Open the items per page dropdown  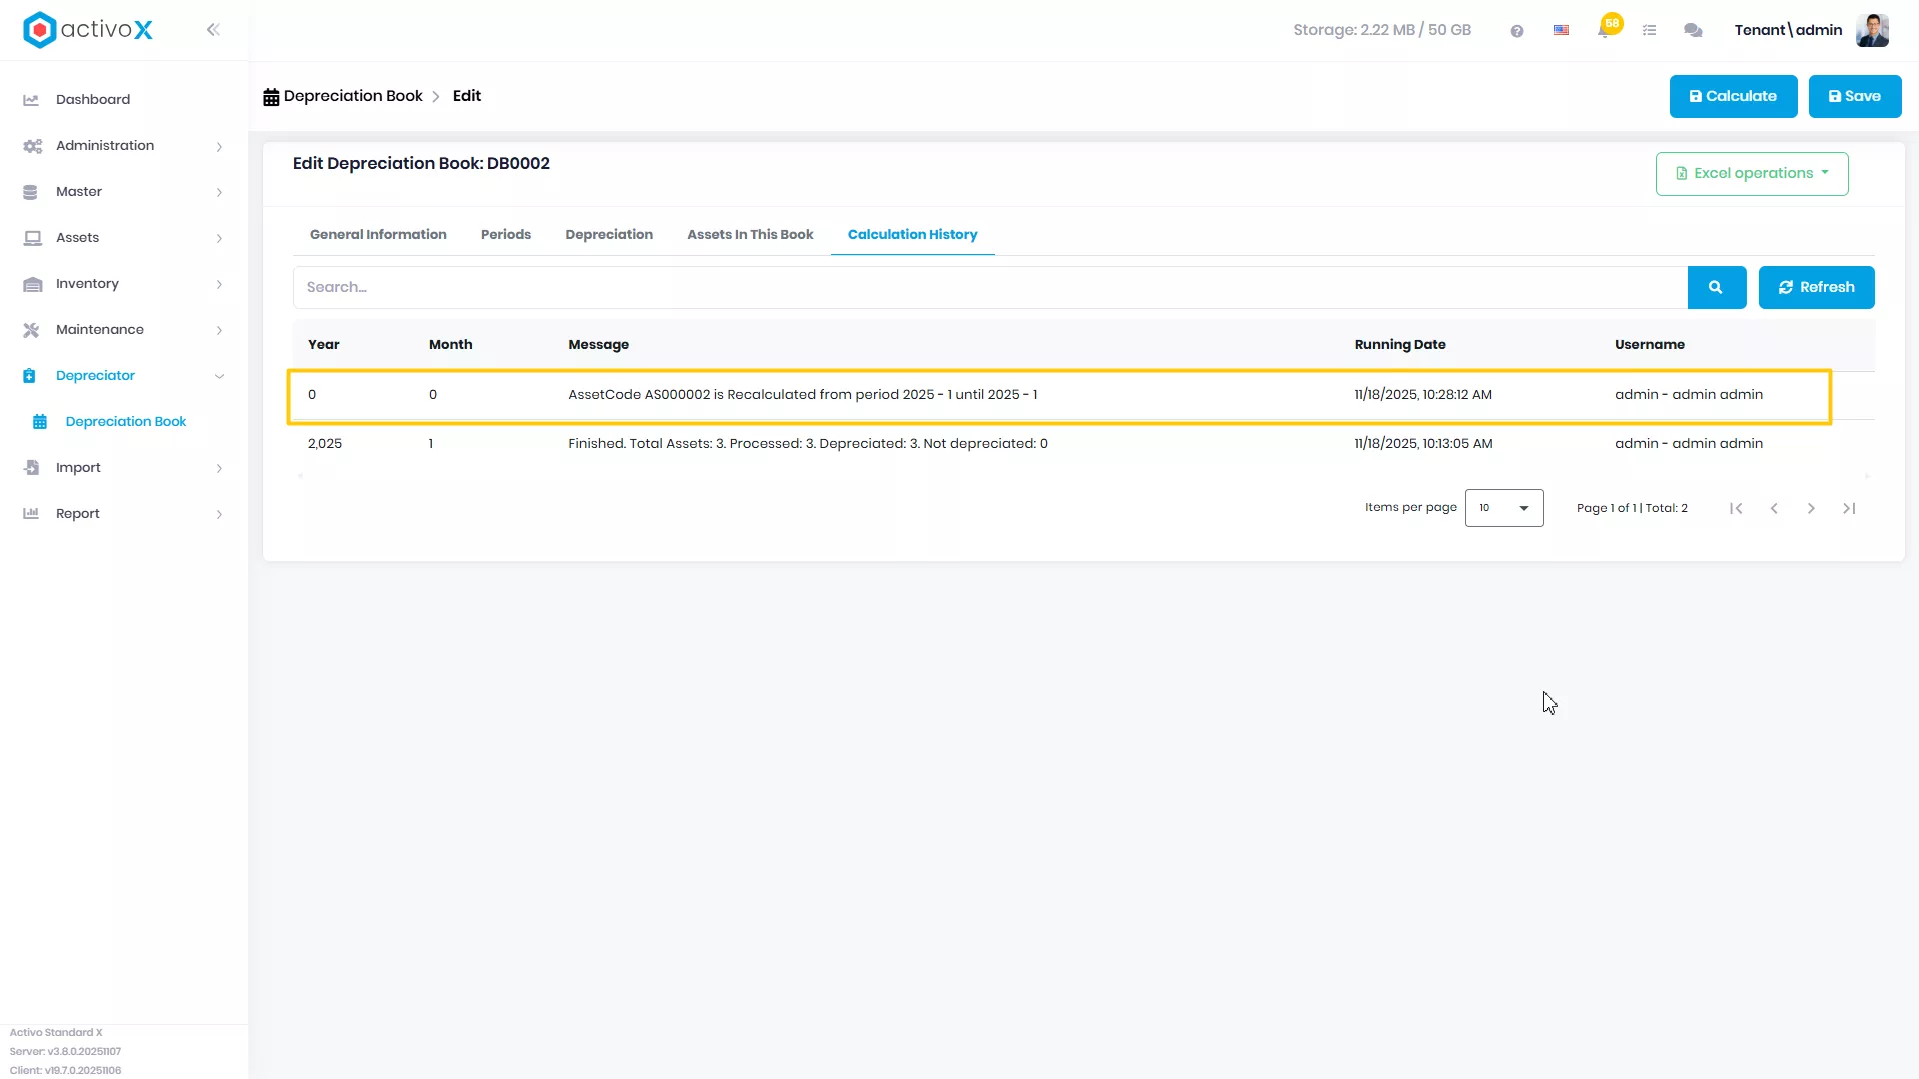point(1504,508)
